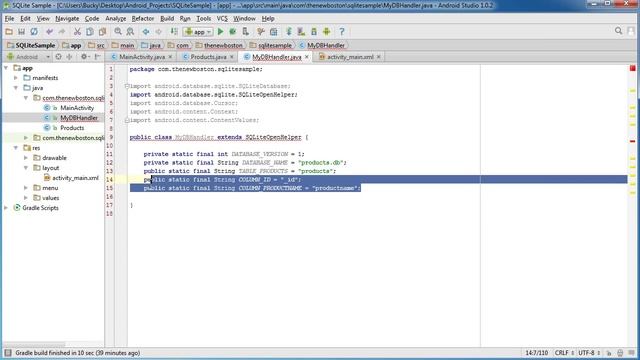
Task: Click the project panel settings gear
Action: tap(84, 57)
